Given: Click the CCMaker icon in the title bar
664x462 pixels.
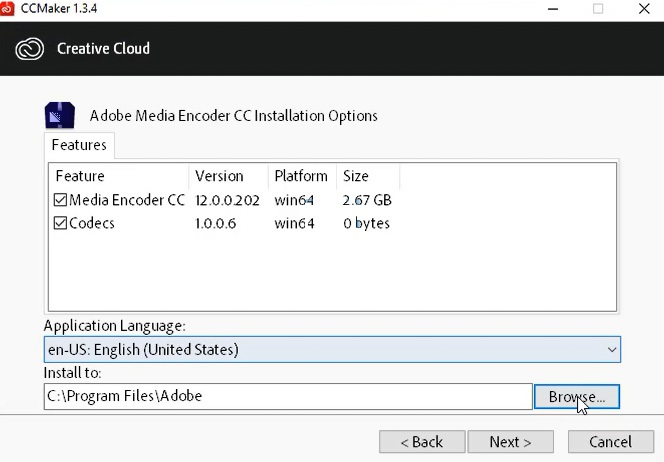Looking at the screenshot, I should coord(9,9).
